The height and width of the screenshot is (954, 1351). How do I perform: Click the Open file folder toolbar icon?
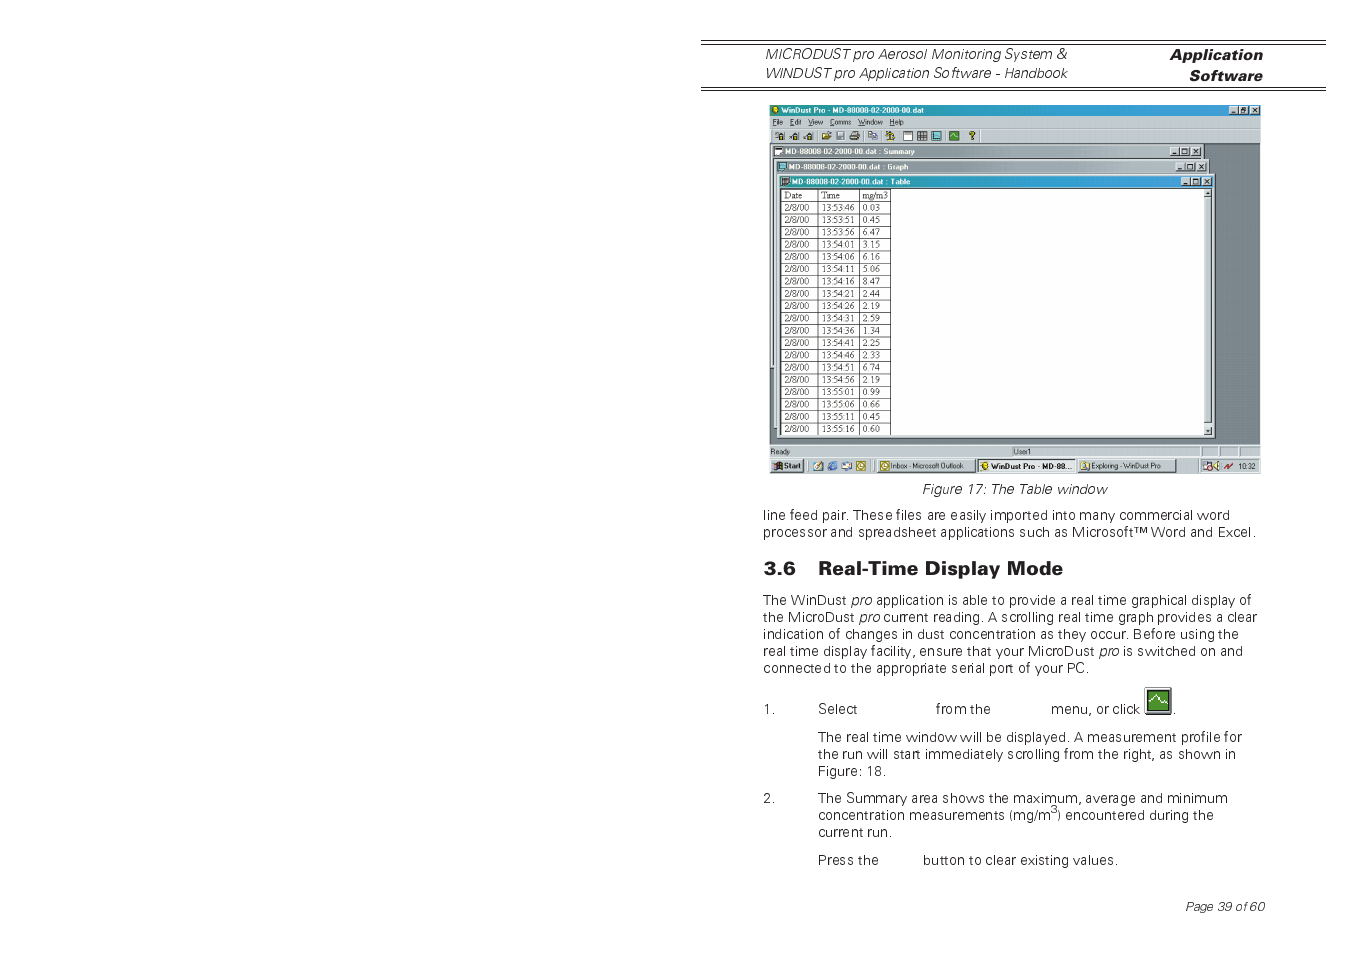[x=827, y=136]
